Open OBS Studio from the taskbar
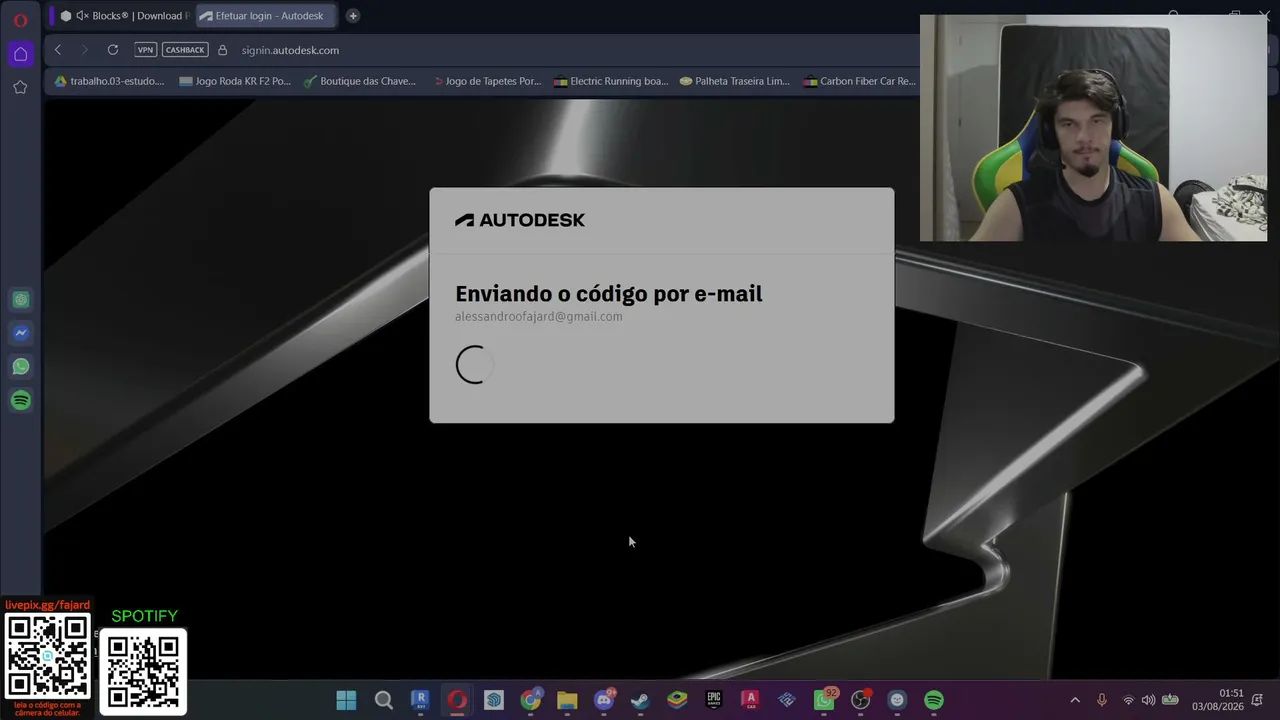This screenshot has width=1280, height=720. pos(860,700)
